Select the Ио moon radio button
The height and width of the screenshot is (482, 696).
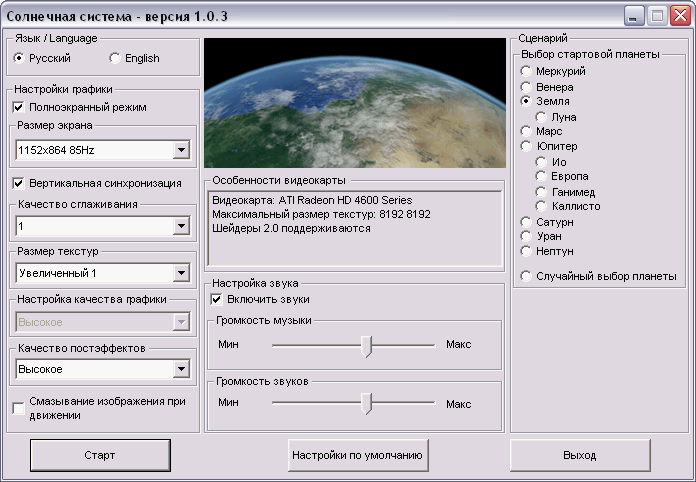pos(541,162)
